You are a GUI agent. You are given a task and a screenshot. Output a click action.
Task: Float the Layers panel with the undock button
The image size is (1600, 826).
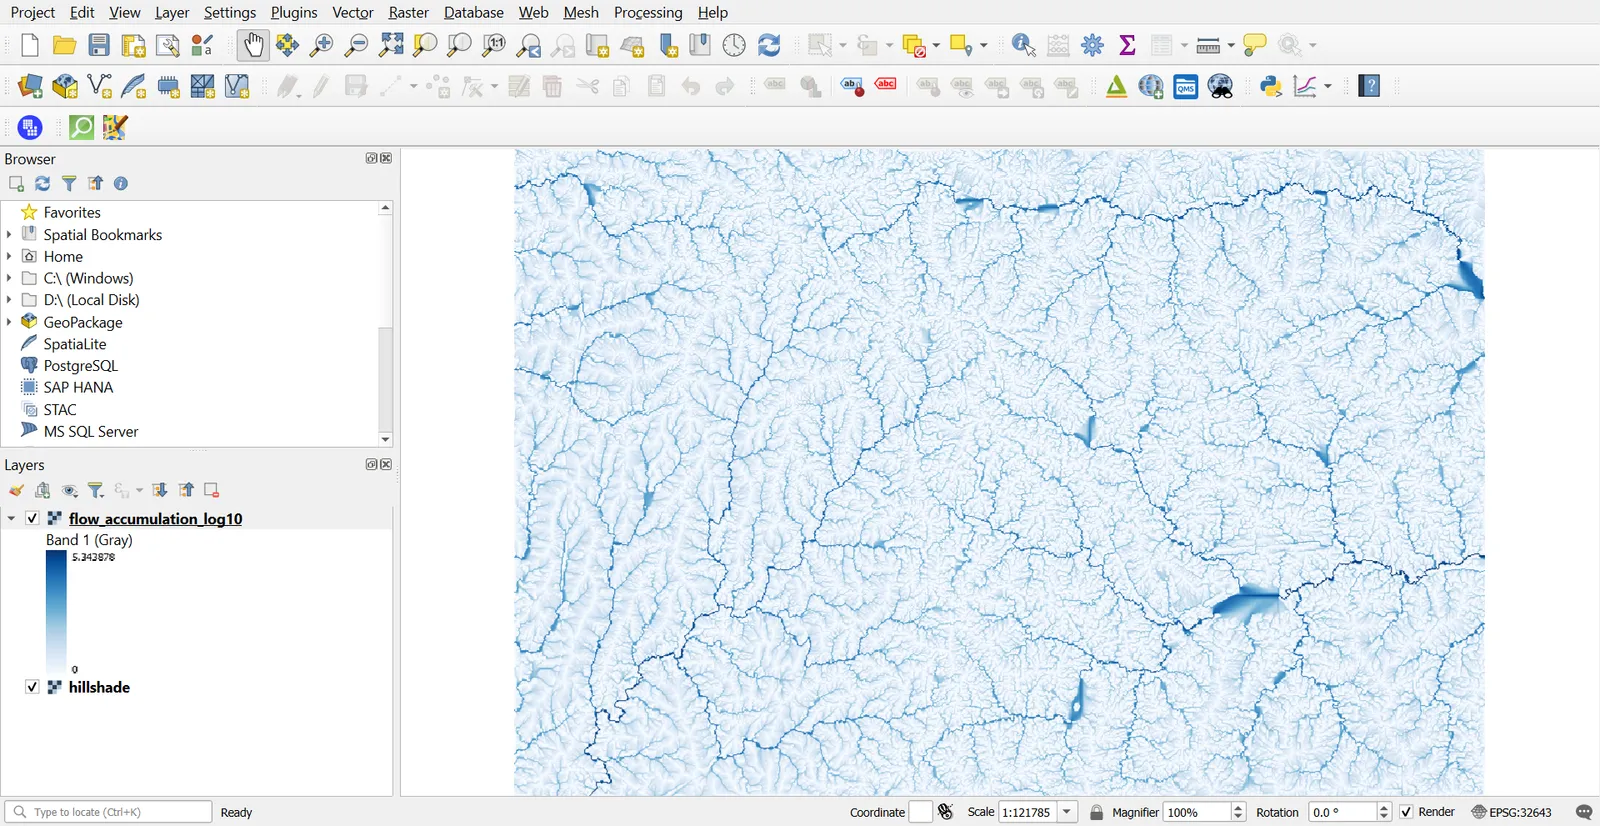[372, 464]
